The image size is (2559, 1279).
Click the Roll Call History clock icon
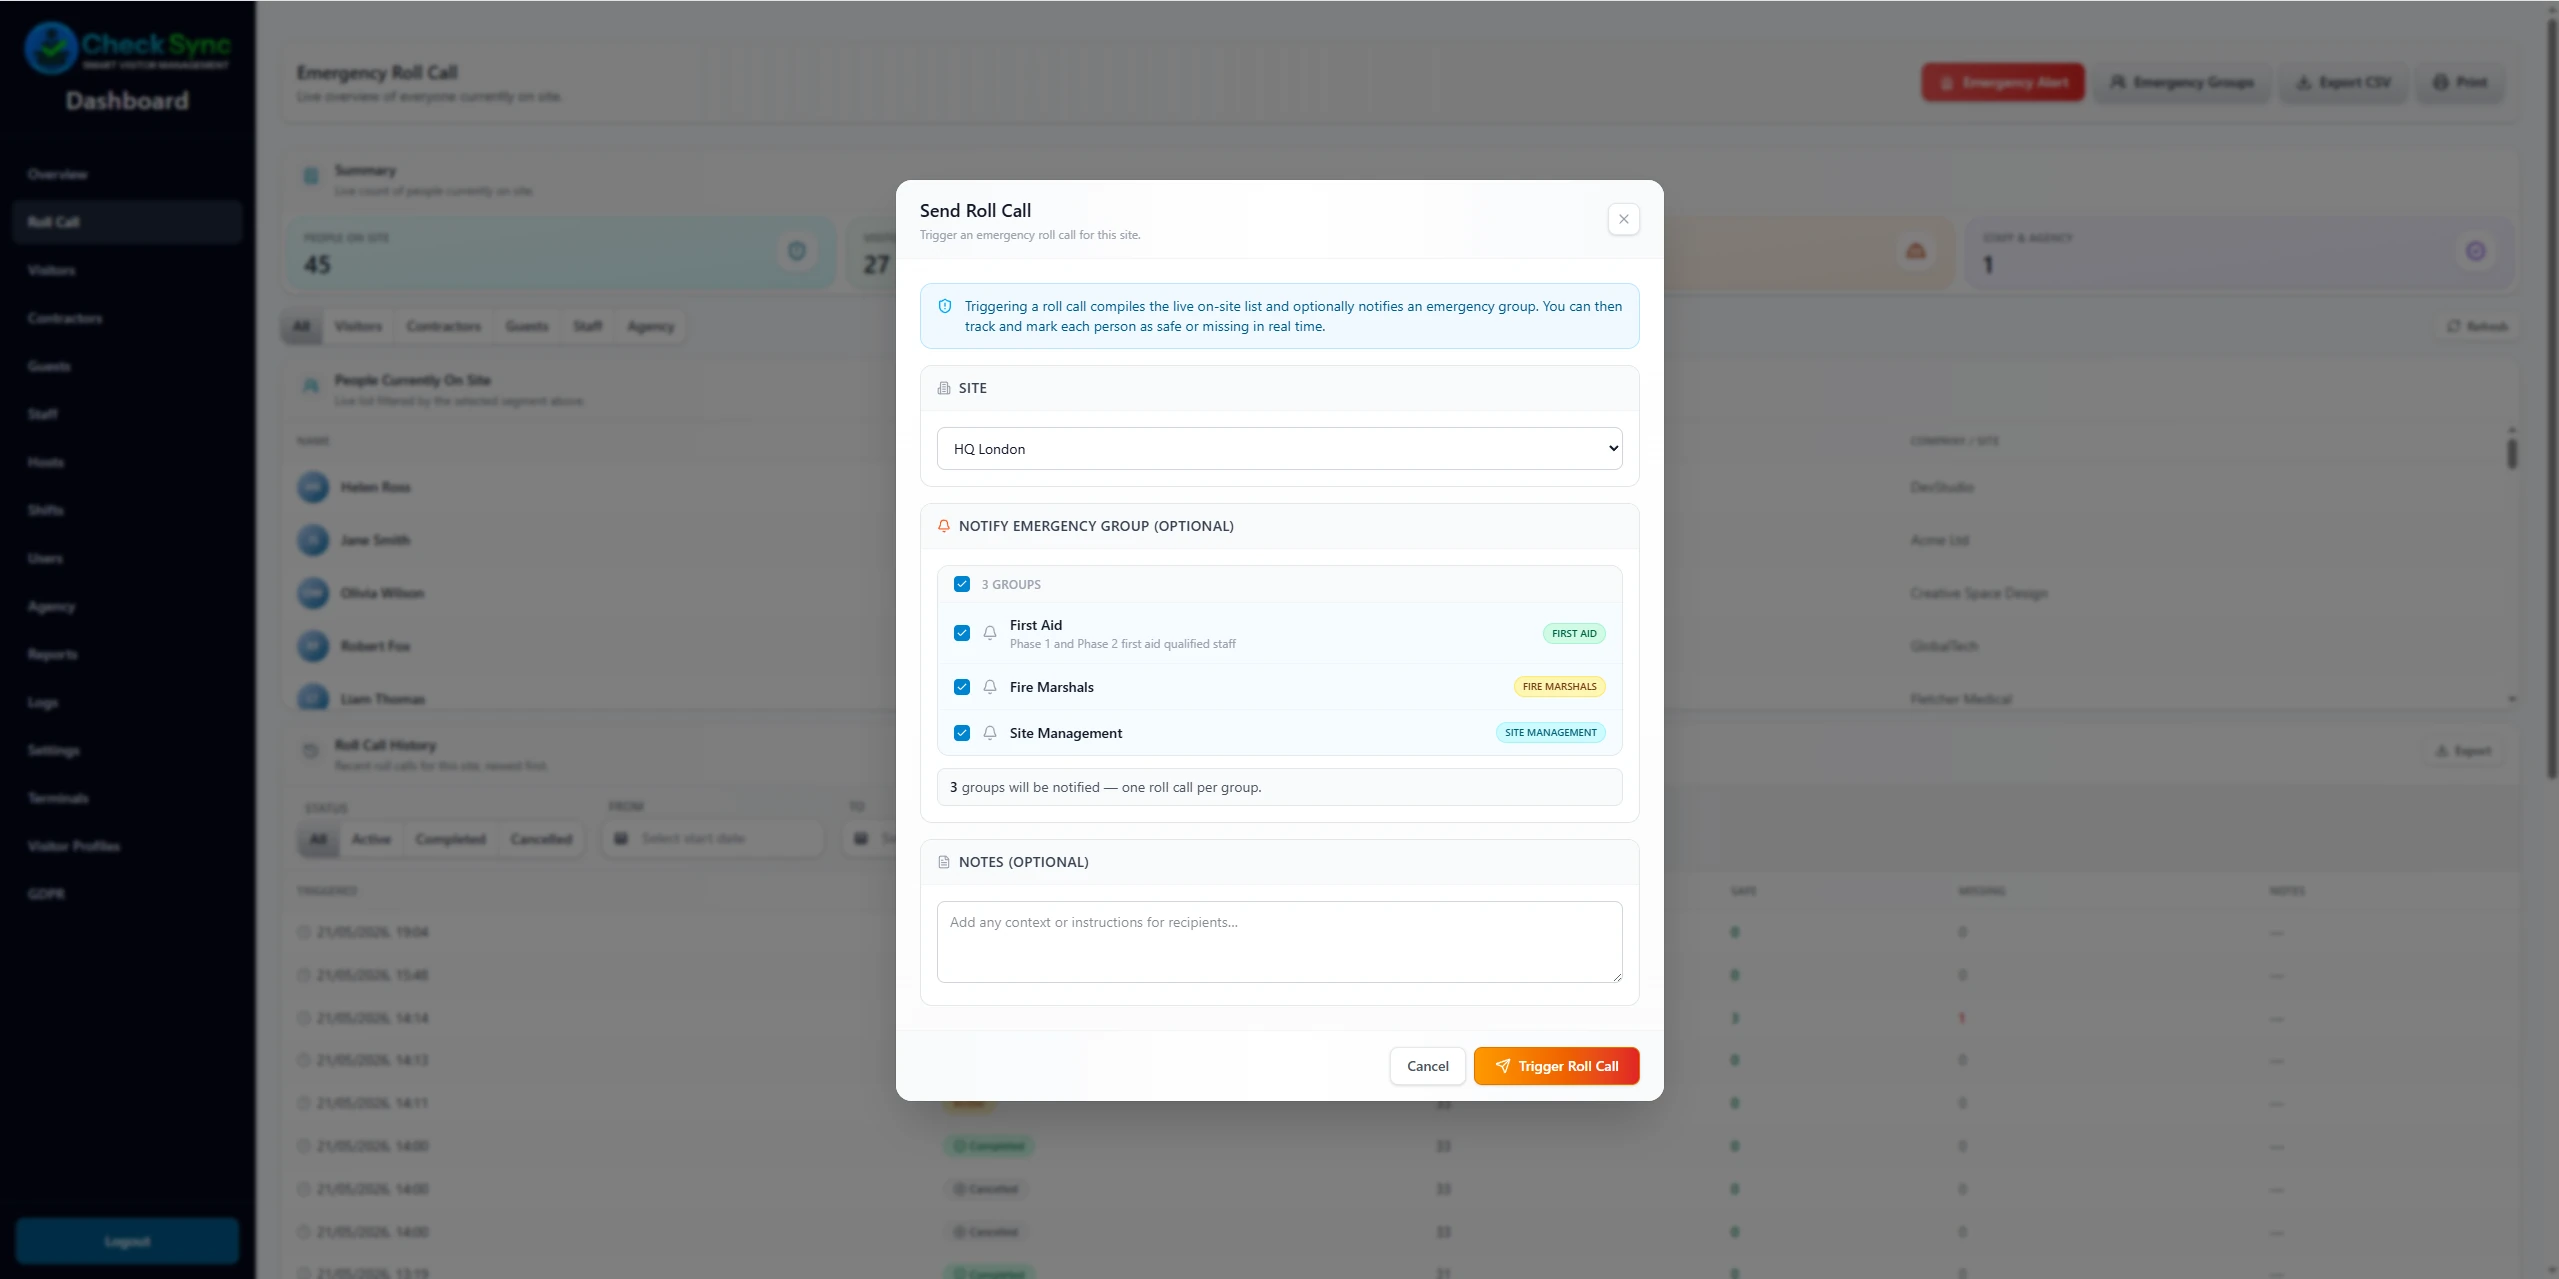311,751
